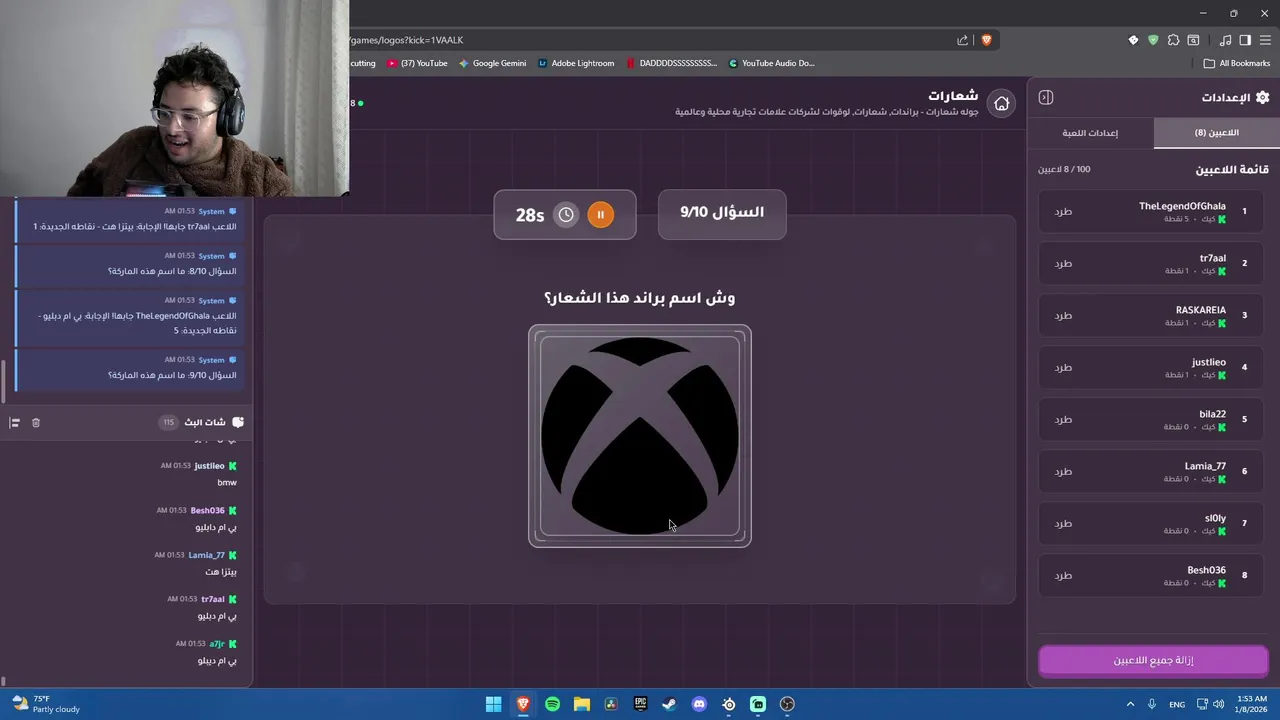
Task: Kick player Lamia_77
Action: pyautogui.click(x=1063, y=471)
